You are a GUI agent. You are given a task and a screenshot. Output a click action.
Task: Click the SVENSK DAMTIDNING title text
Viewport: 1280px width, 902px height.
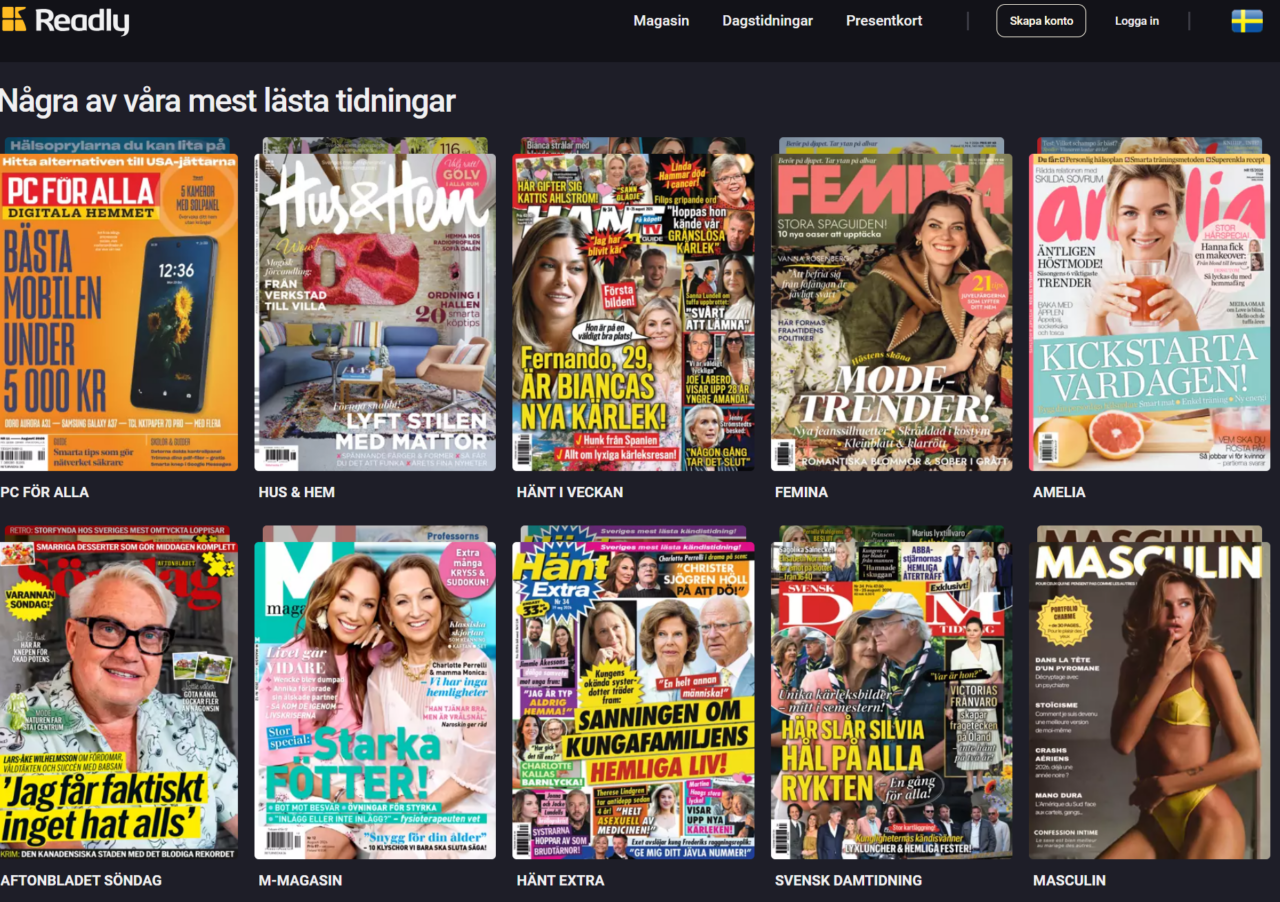pyautogui.click(x=848, y=880)
